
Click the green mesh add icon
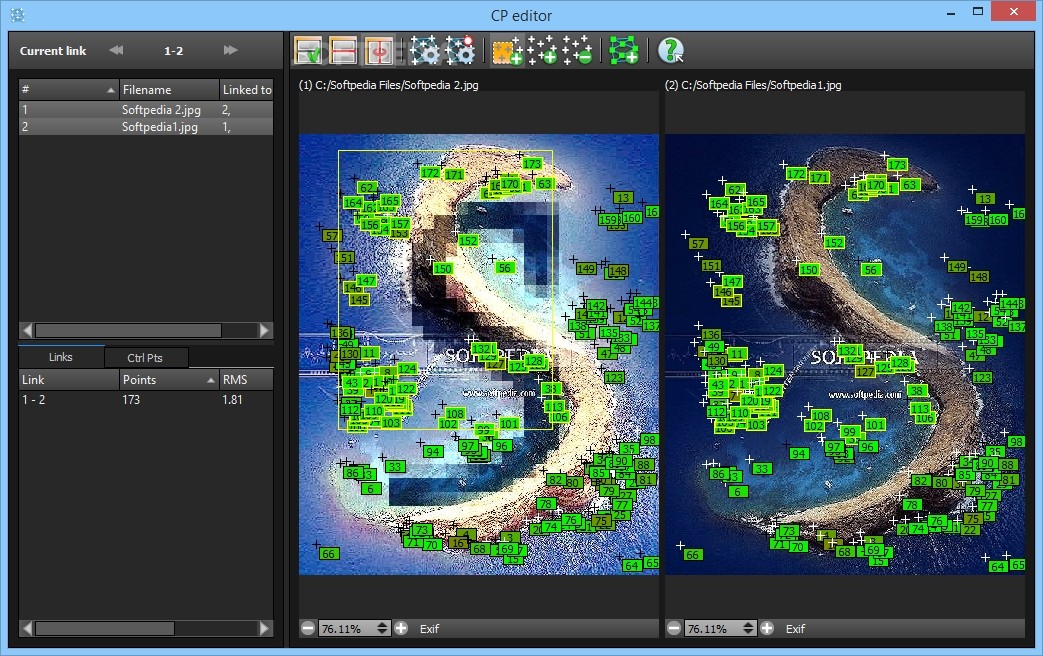coord(624,51)
